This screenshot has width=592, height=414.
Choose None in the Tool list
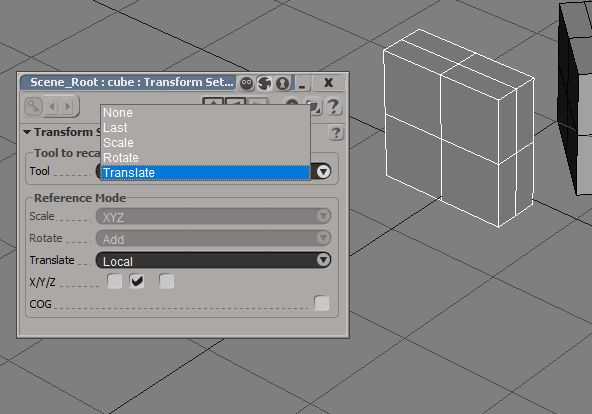coord(205,113)
